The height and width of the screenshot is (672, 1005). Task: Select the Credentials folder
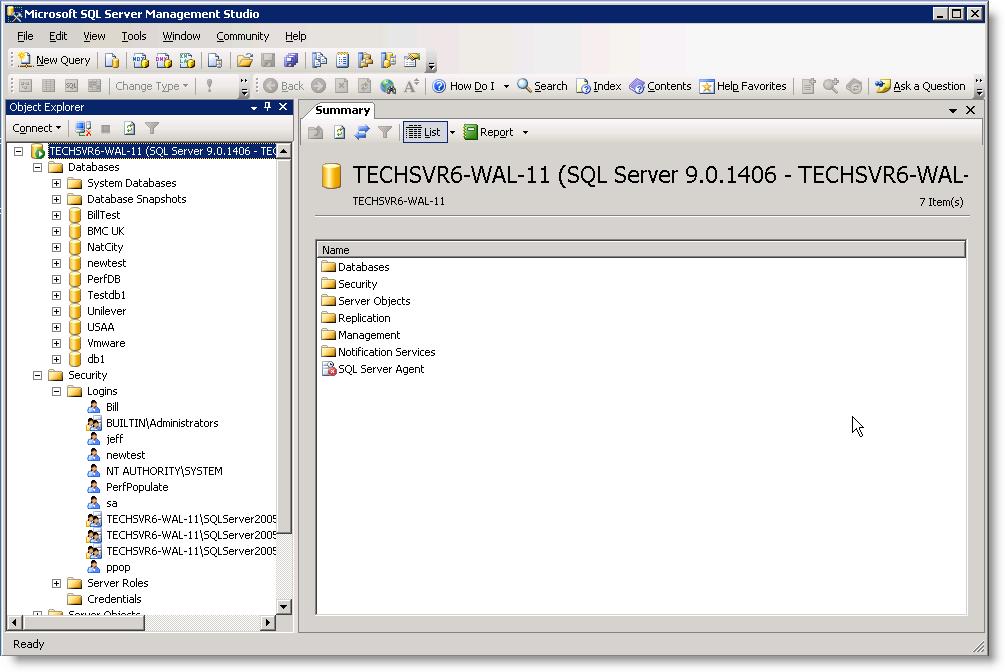[x=114, y=599]
